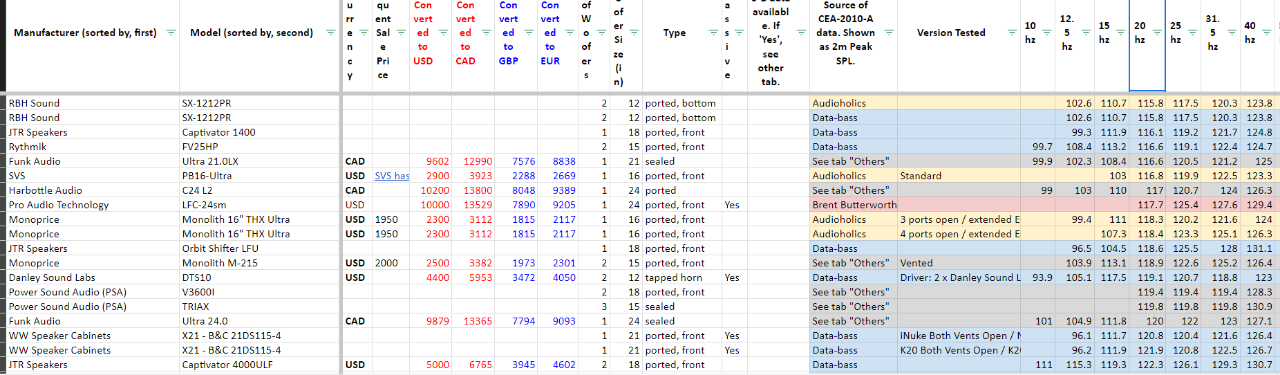1280x375 pixels.
Task: Select the 'Version Tested' header cell
Action: point(958,46)
